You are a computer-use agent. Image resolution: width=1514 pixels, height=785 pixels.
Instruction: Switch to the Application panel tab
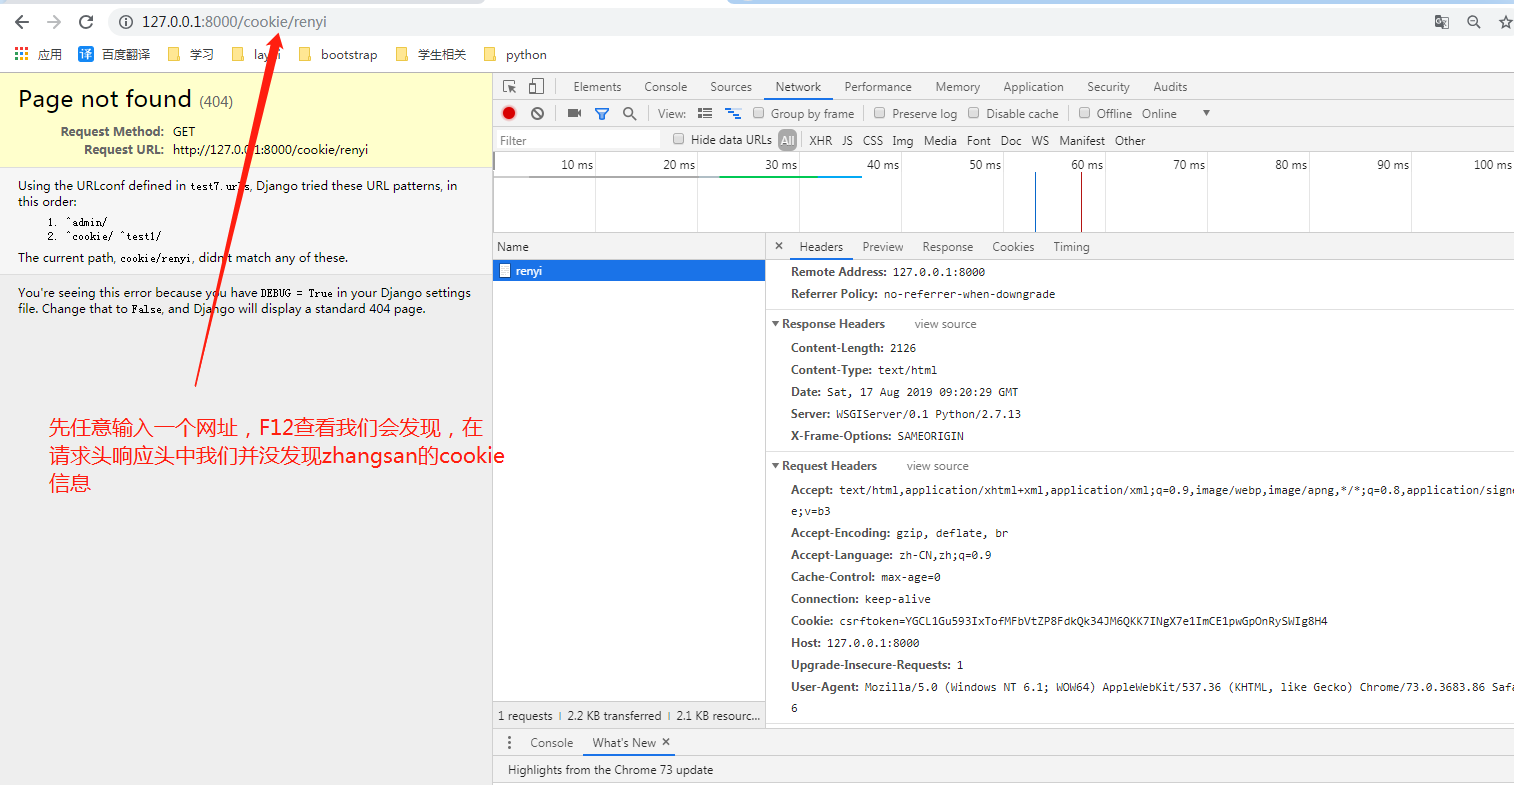coord(1033,87)
